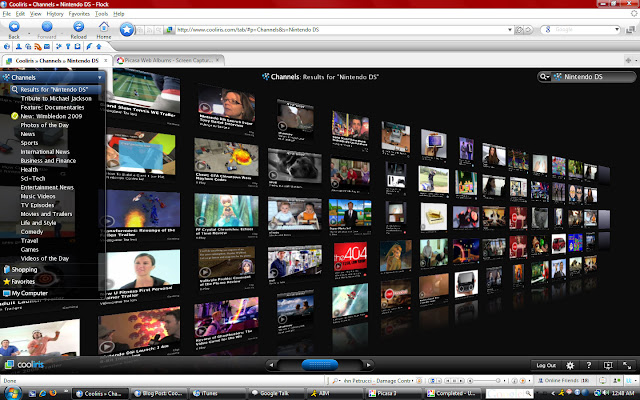
Task: Open the Online Friends status bar button
Action: 563,380
